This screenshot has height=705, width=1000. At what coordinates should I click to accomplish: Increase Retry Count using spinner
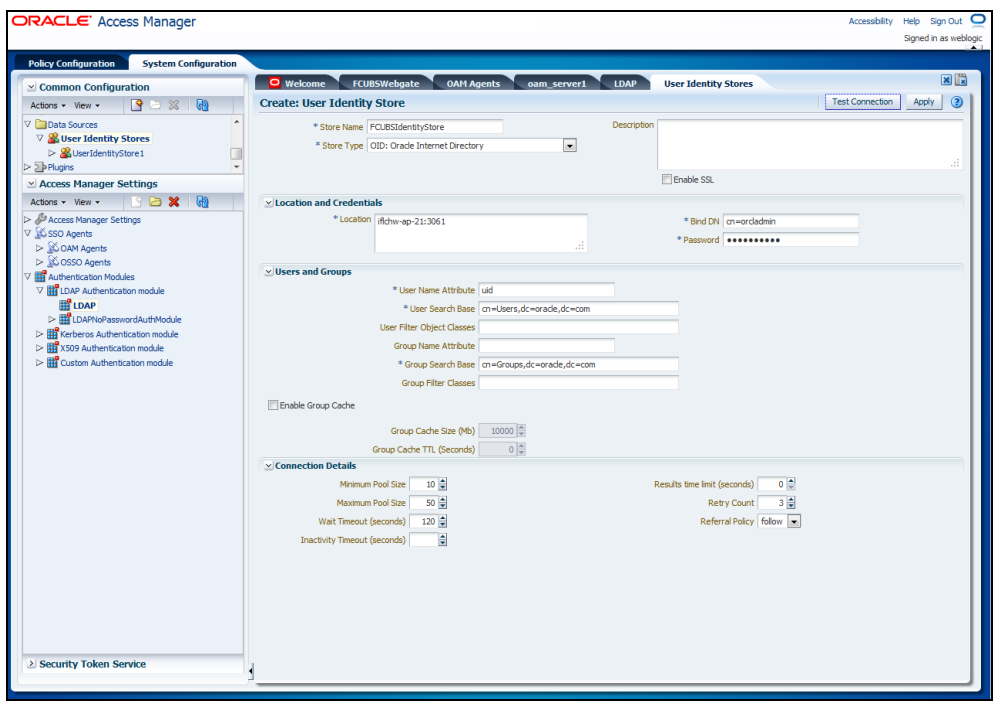pos(791,500)
